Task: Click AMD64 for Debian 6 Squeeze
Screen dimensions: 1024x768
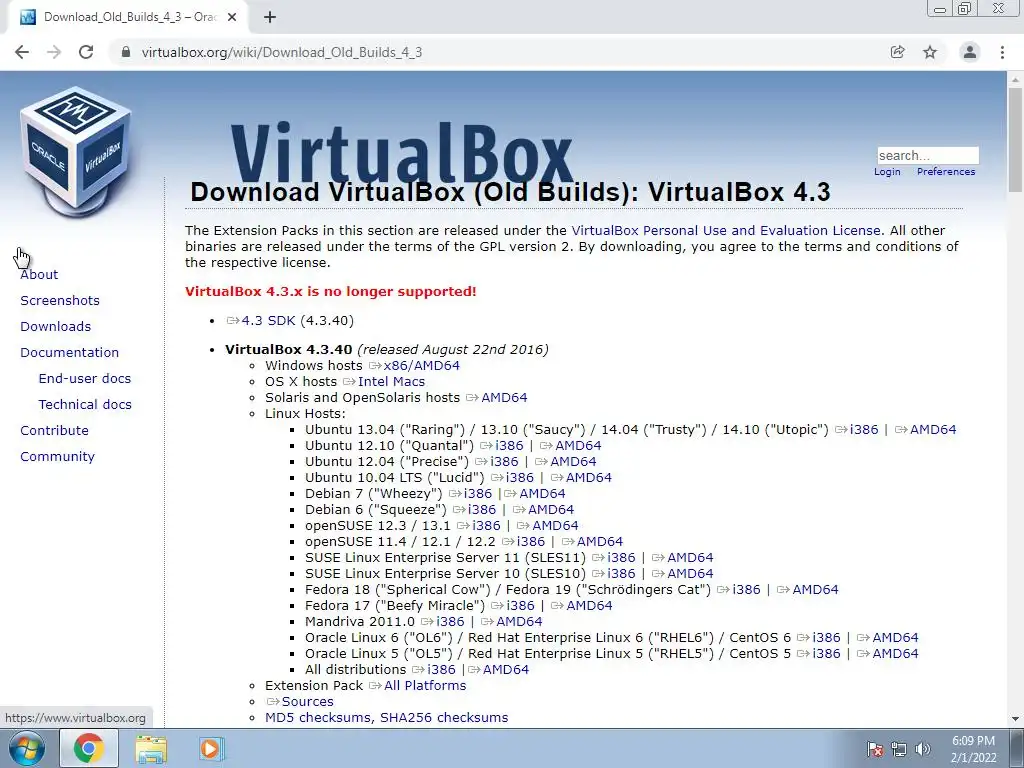Action: coord(551,509)
